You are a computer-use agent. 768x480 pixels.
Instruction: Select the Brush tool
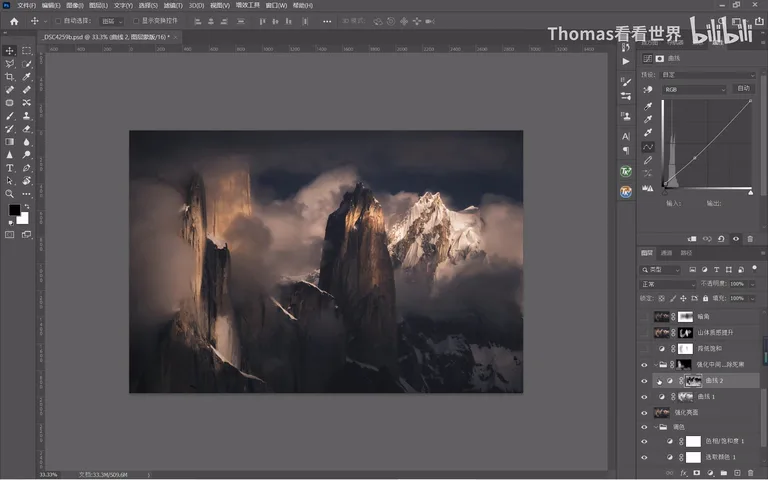coord(9,116)
